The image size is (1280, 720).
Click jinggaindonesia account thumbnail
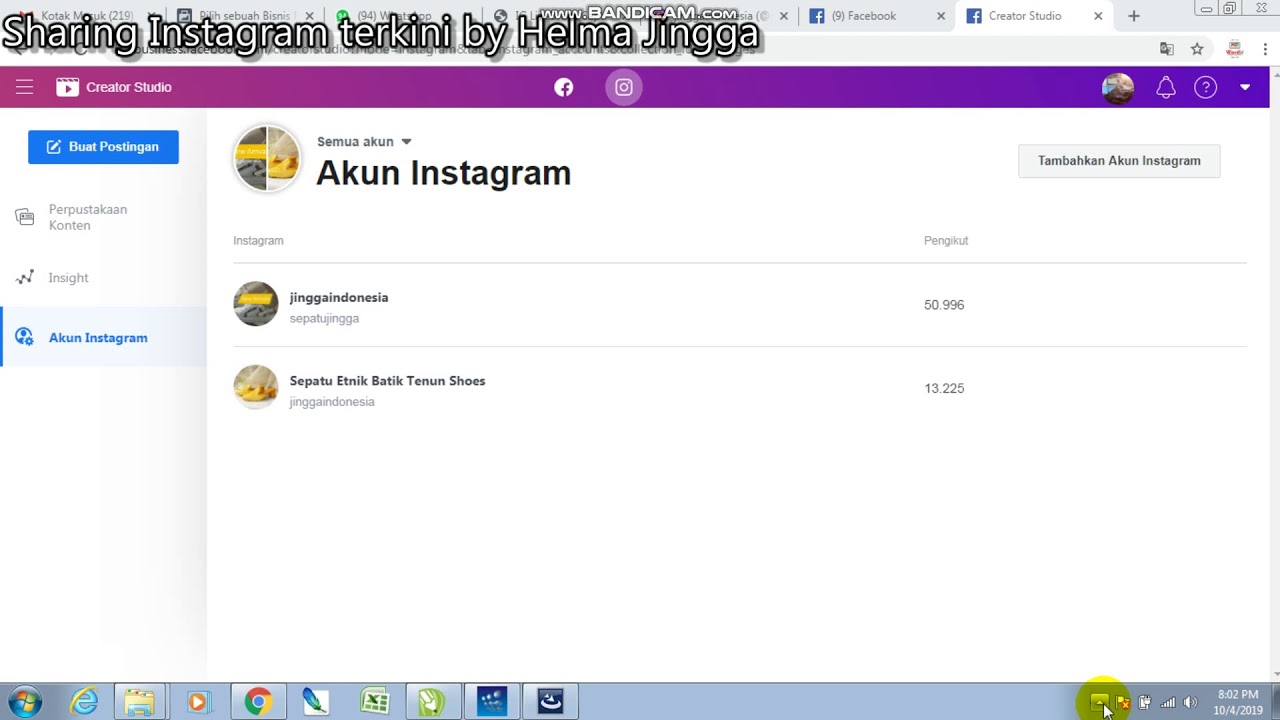coord(255,304)
